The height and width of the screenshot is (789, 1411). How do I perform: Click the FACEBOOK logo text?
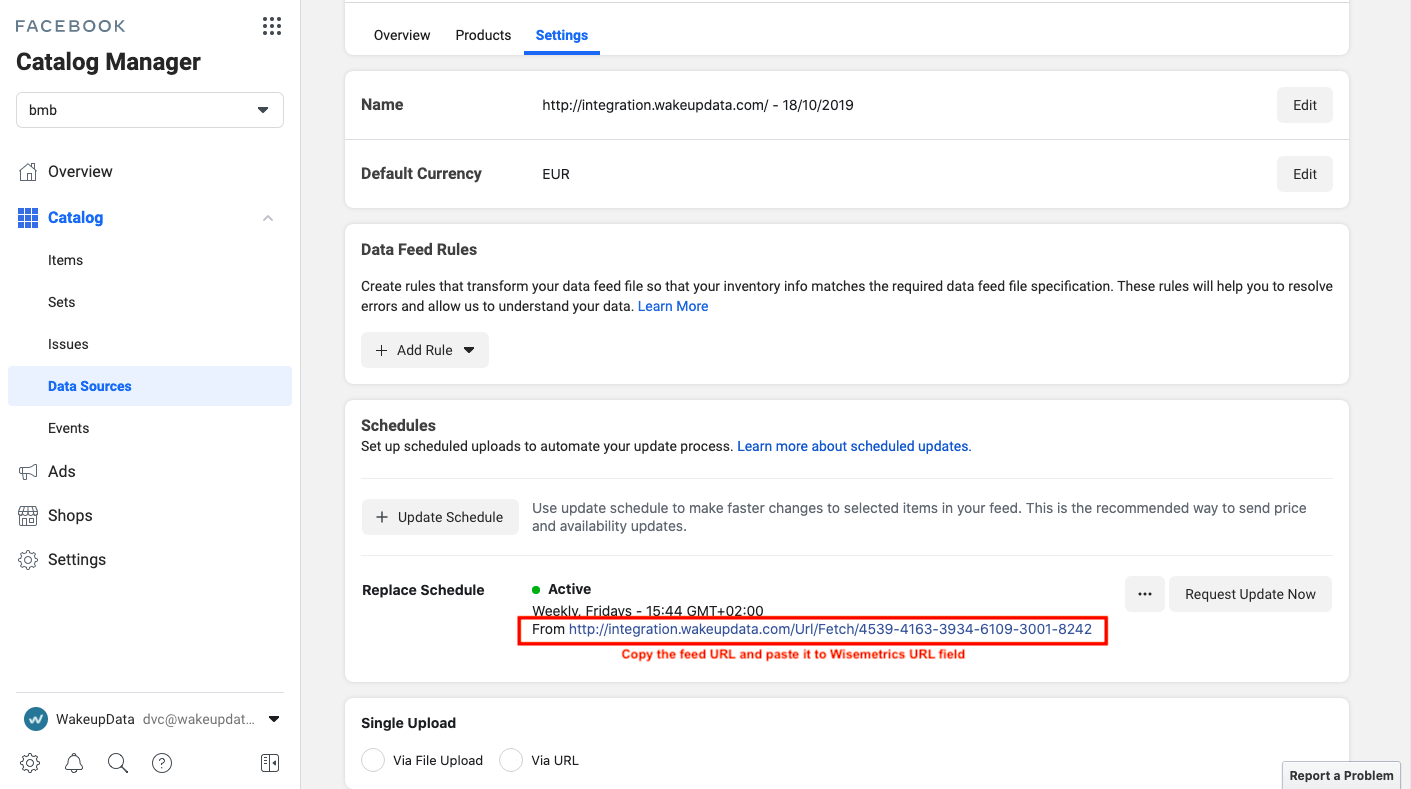pos(71,26)
